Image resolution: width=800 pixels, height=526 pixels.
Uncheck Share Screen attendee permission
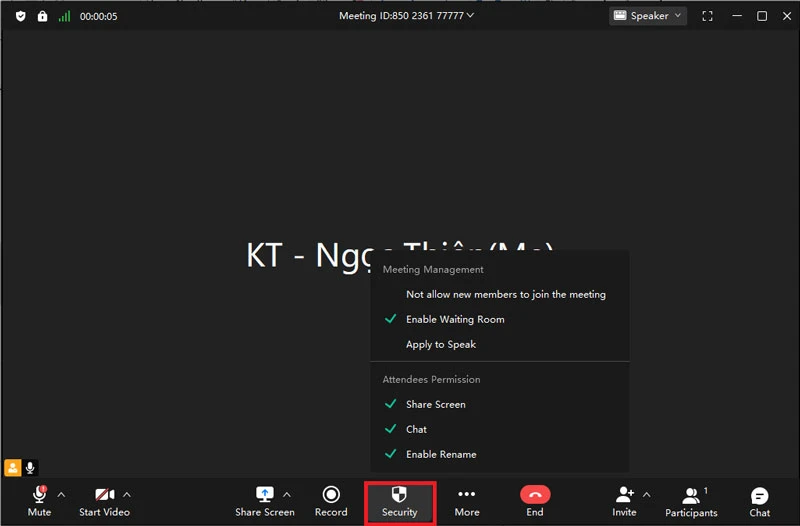(x=435, y=404)
